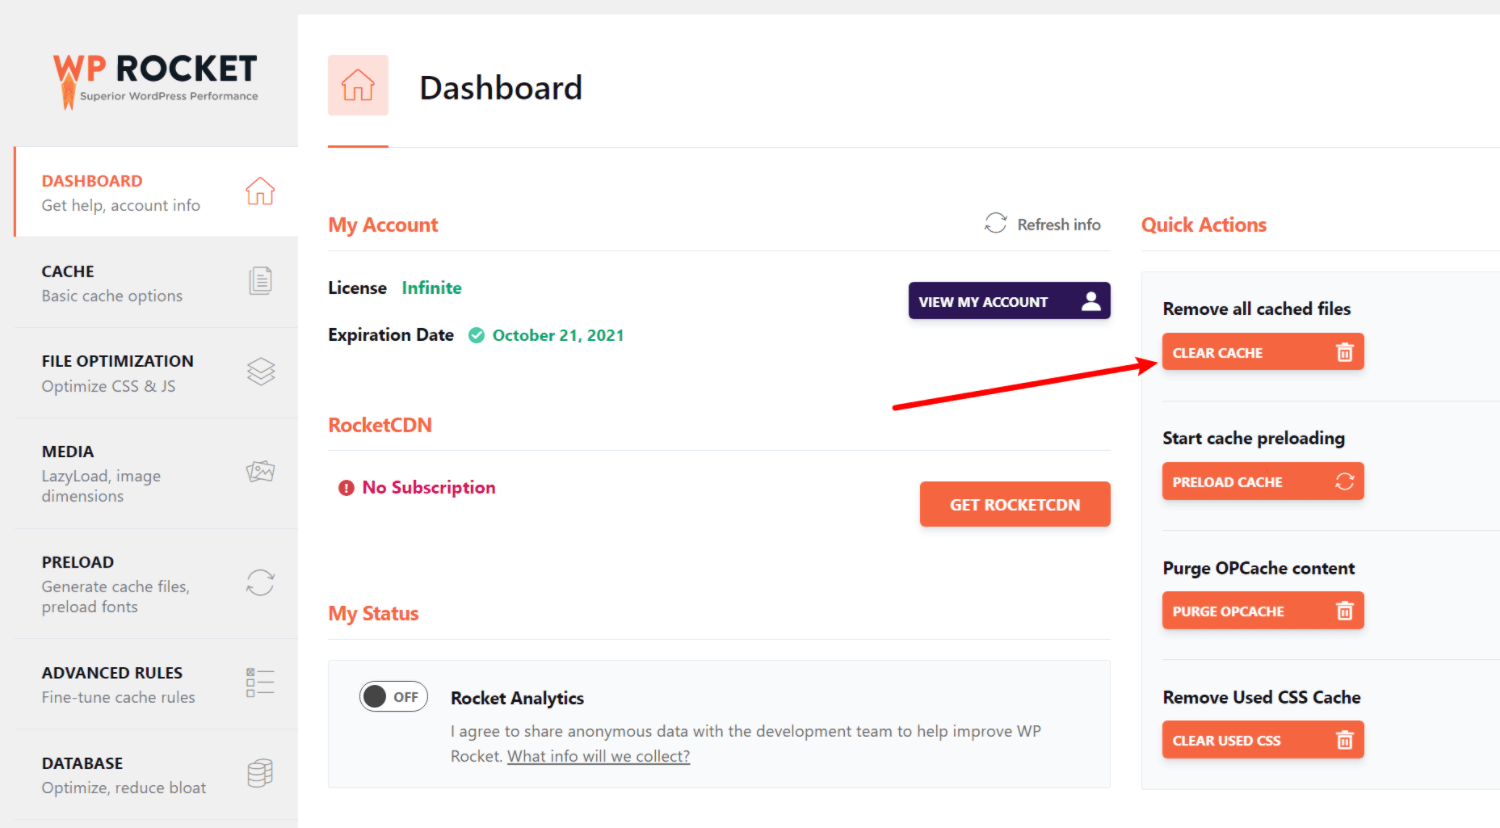Image resolution: width=1500 pixels, height=828 pixels.
Task: Open Advanced Rules in the sidebar
Action: (x=157, y=684)
